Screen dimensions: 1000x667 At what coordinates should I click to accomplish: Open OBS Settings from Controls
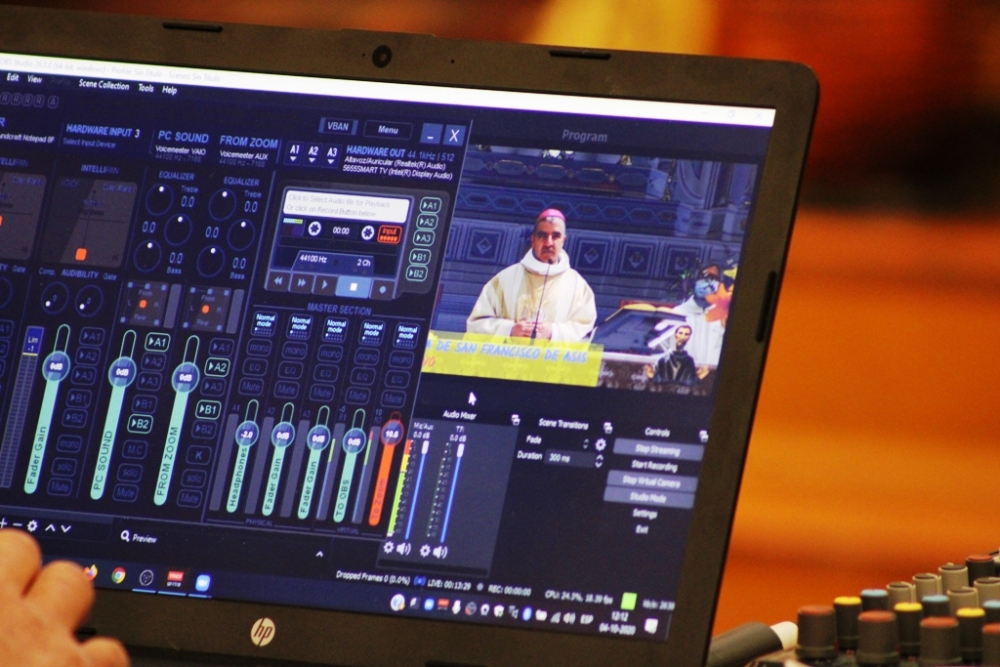coord(644,513)
